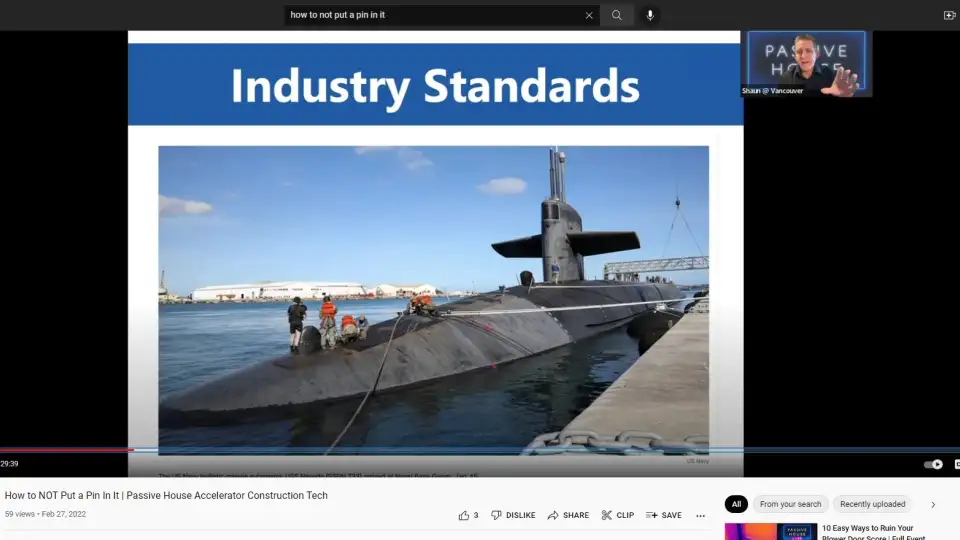
Task: Click the search magnifier button
Action: (x=617, y=15)
